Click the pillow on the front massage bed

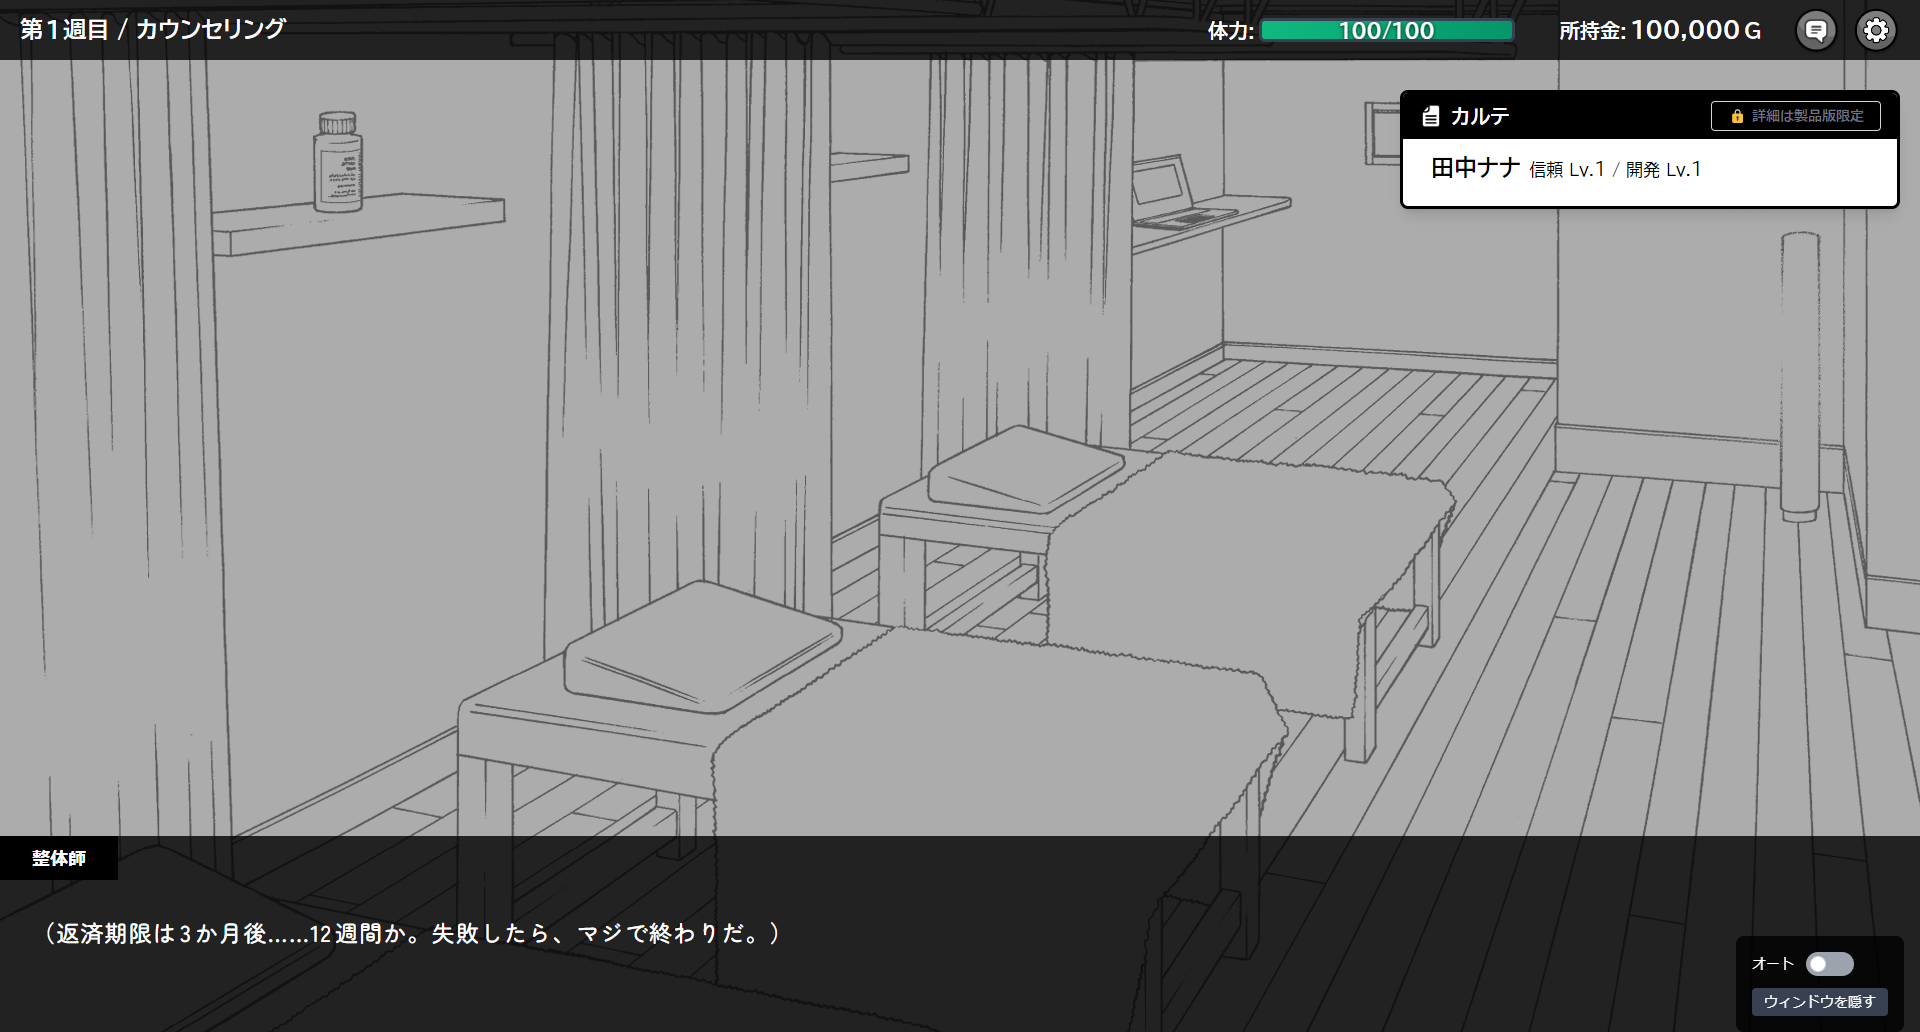(702, 647)
